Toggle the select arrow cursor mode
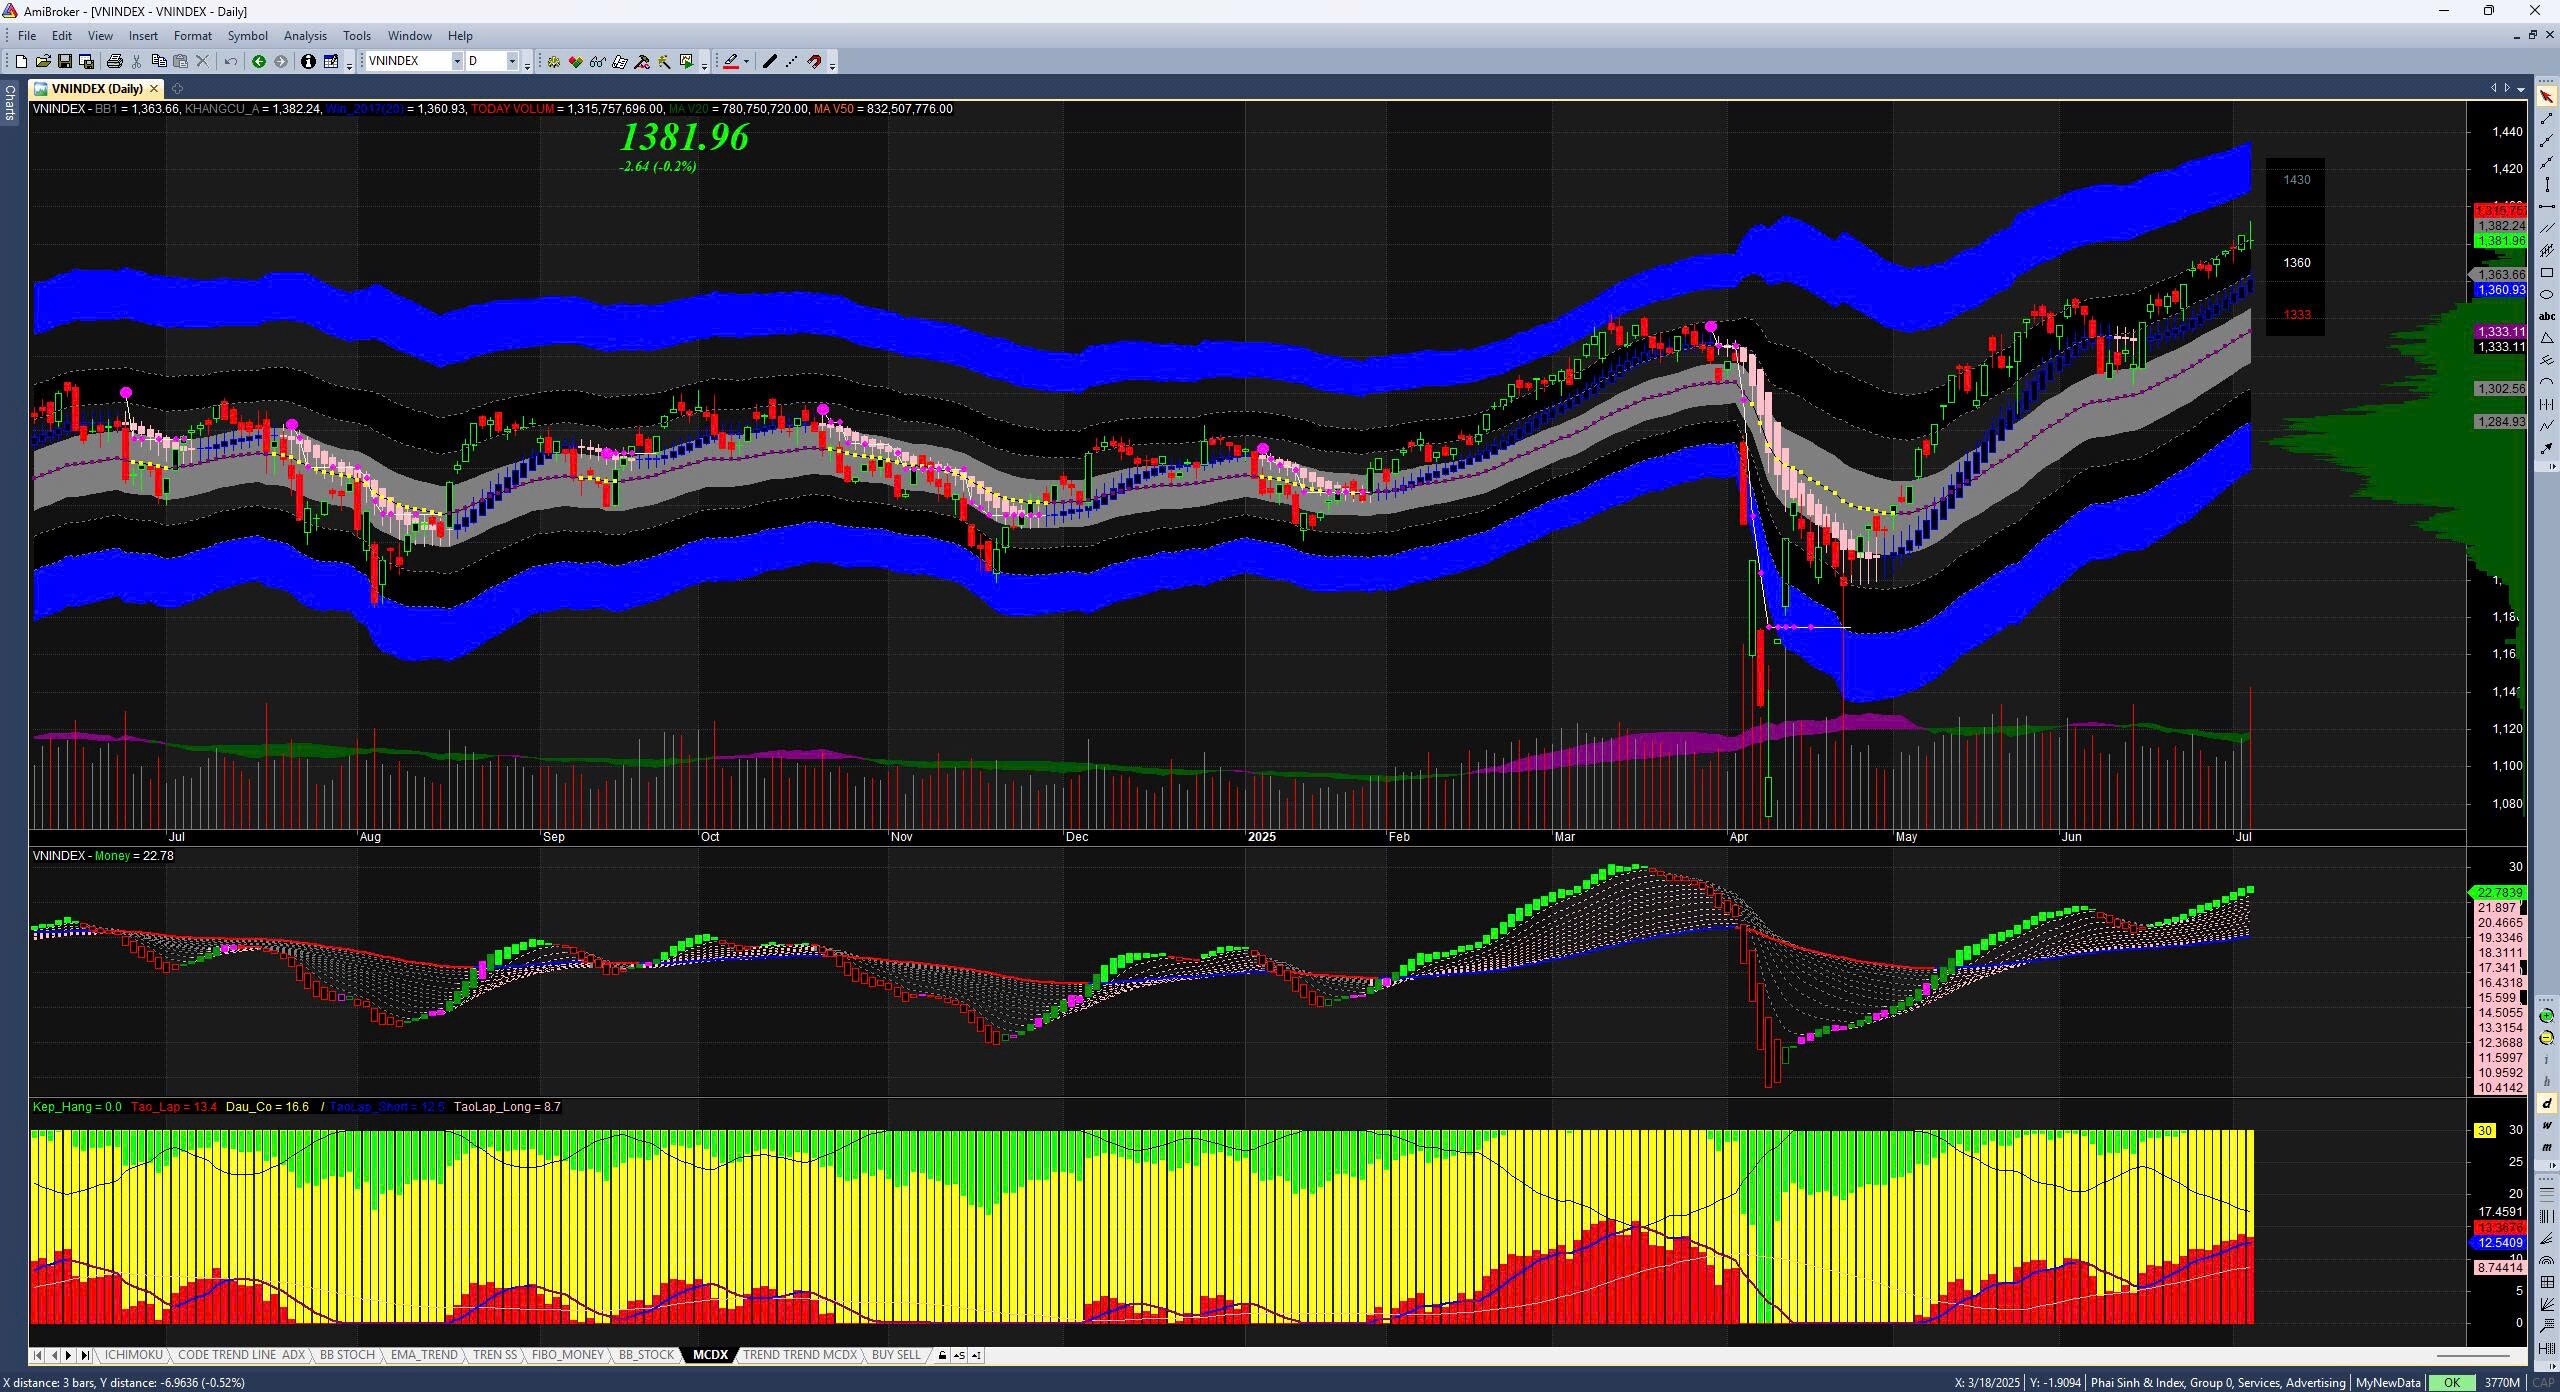This screenshot has width=2560, height=1392. click(2547, 97)
